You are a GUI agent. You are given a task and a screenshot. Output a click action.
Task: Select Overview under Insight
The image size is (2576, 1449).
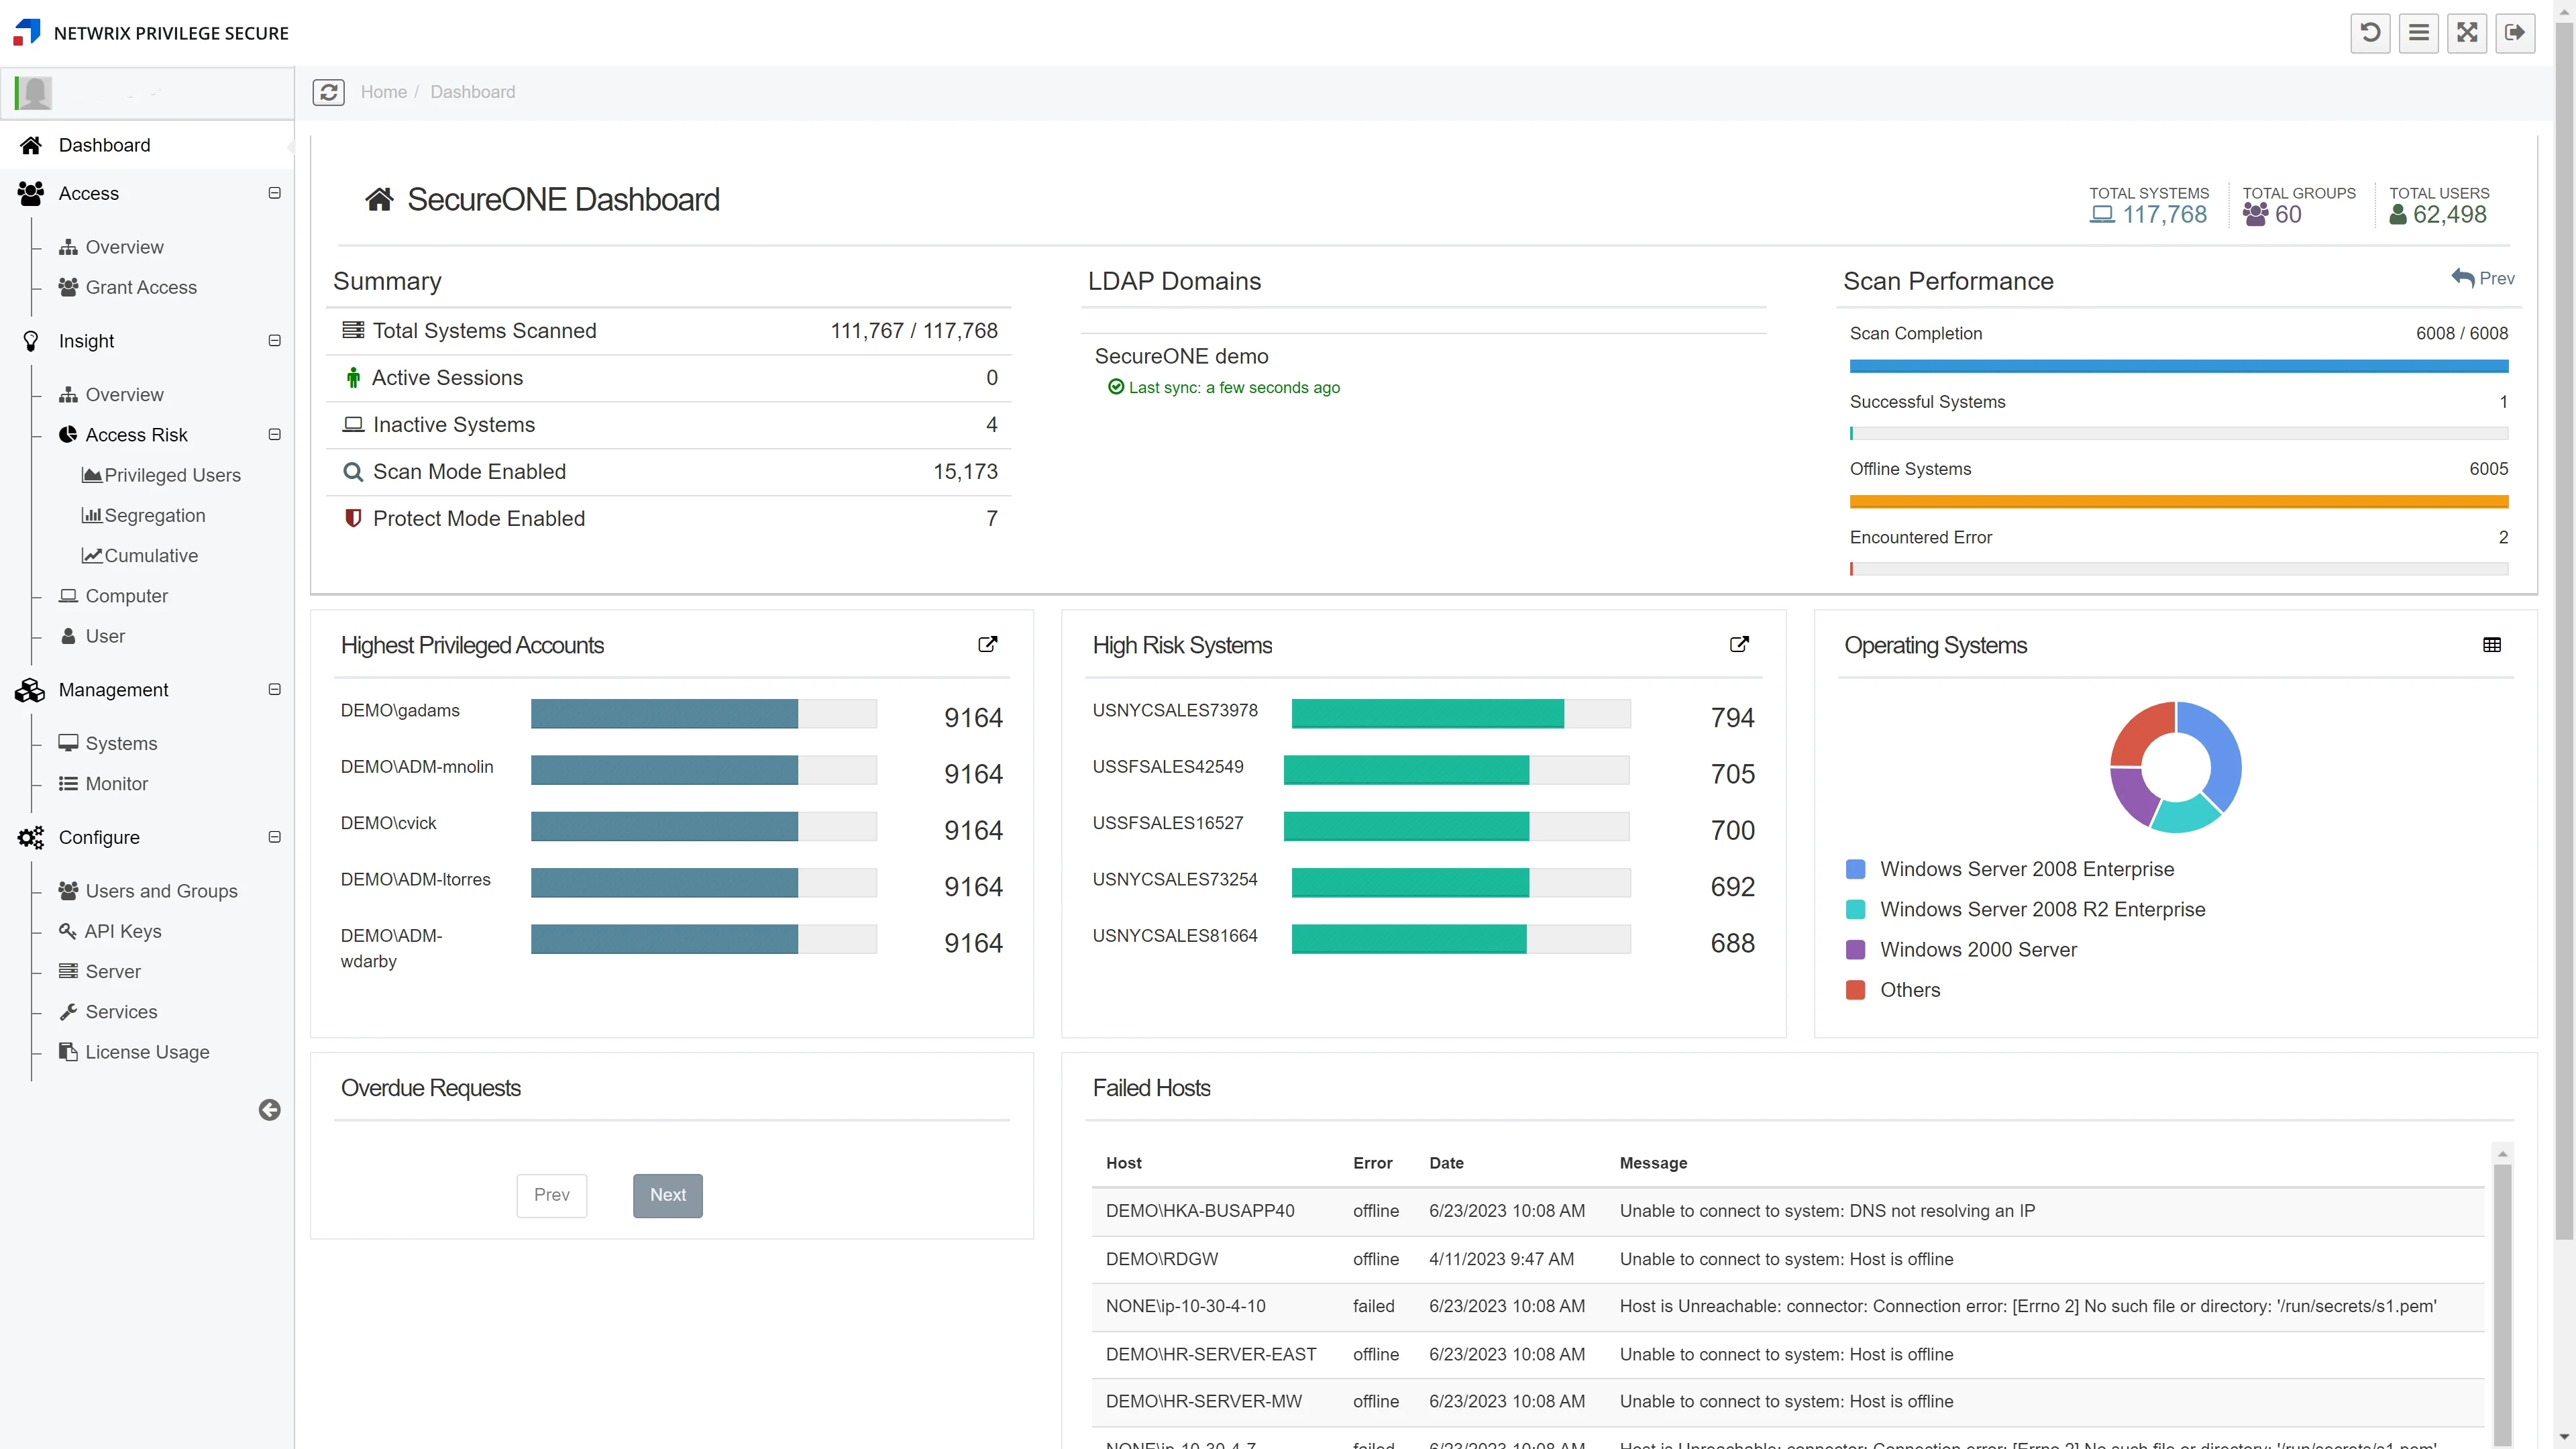(x=124, y=395)
